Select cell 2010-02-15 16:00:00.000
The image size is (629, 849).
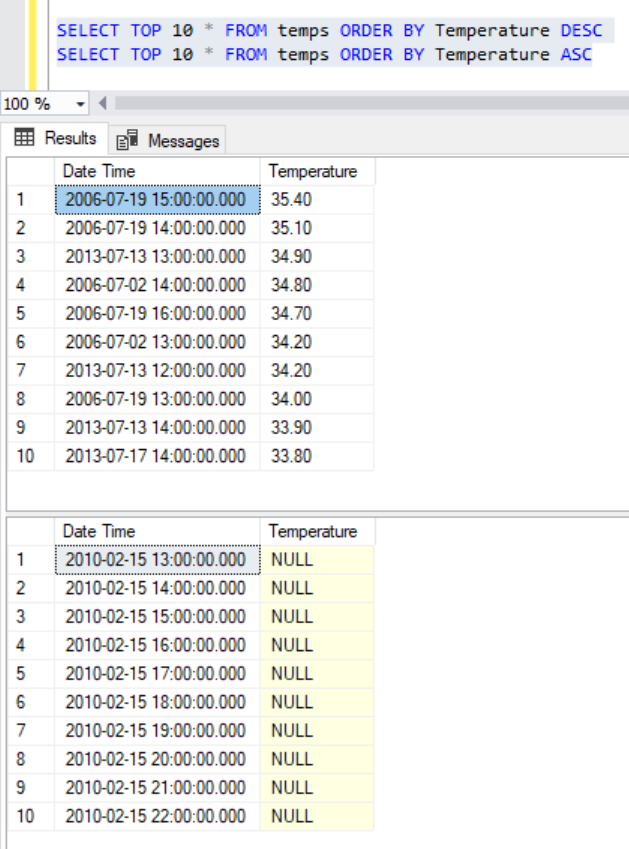pos(157,645)
